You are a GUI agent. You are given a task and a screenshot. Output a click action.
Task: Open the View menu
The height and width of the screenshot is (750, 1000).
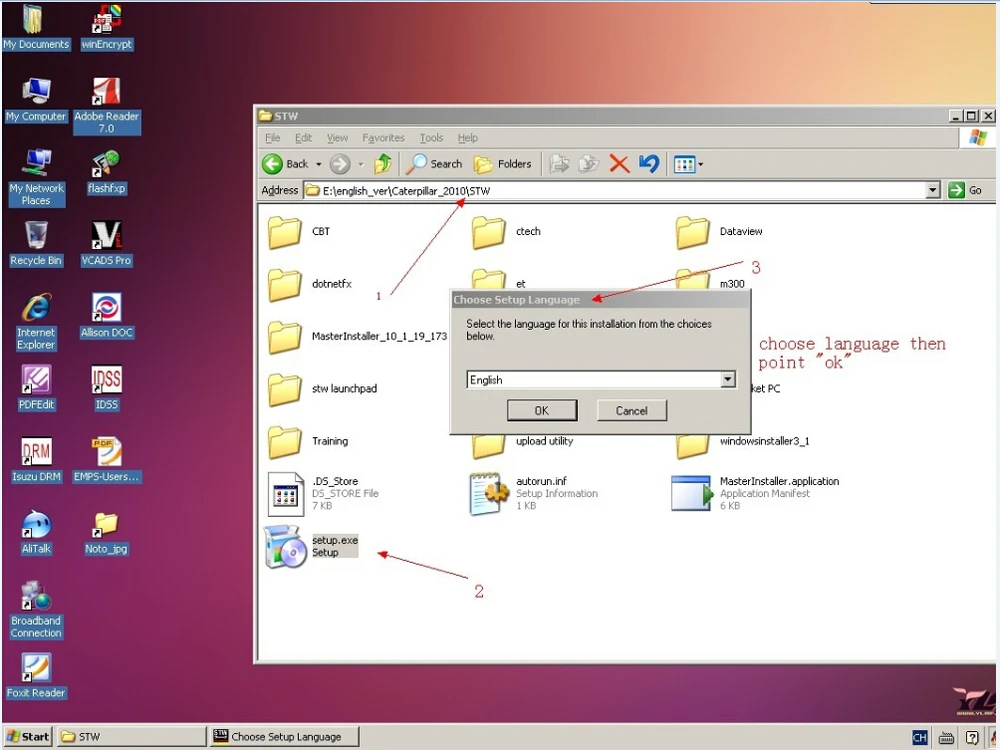click(x=337, y=138)
